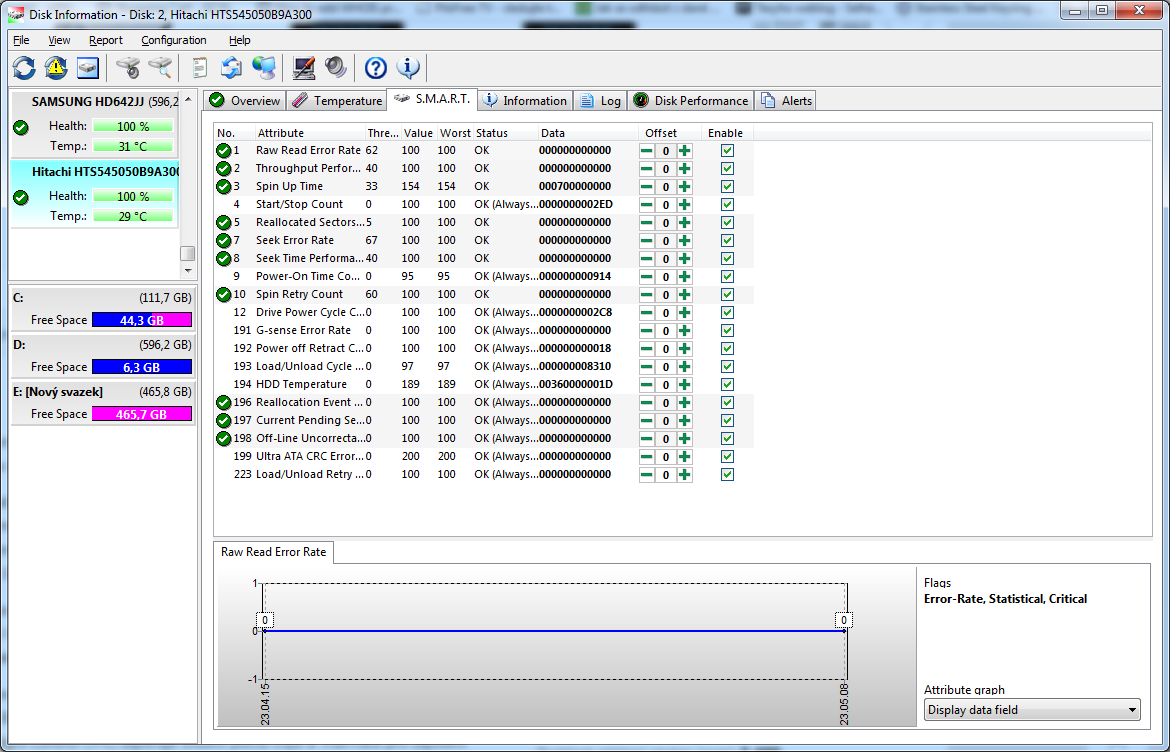Click the green health checkmark of SAMSUNG disk
This screenshot has height=752, width=1170.
(21, 128)
